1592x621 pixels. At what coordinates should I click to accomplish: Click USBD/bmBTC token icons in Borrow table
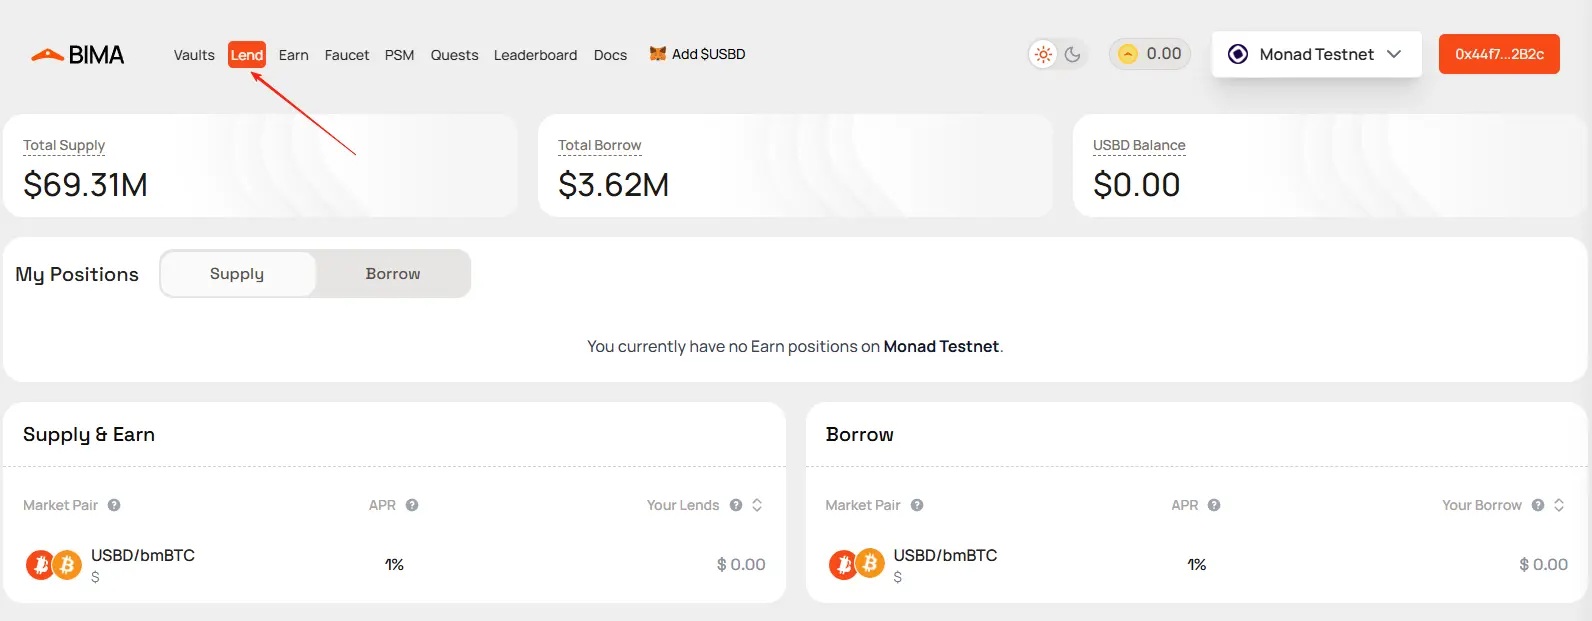pos(856,565)
